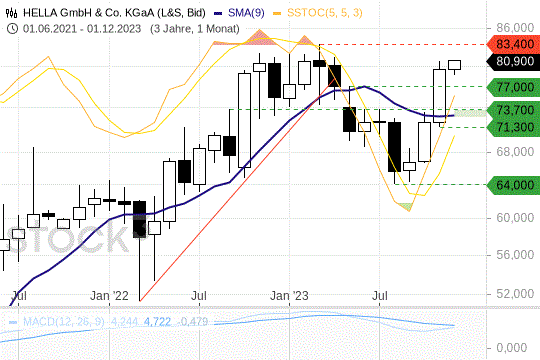Click the (3 Jahre, 1 Monat) period text
Screen dimensions: 540x360
click(x=195, y=29)
